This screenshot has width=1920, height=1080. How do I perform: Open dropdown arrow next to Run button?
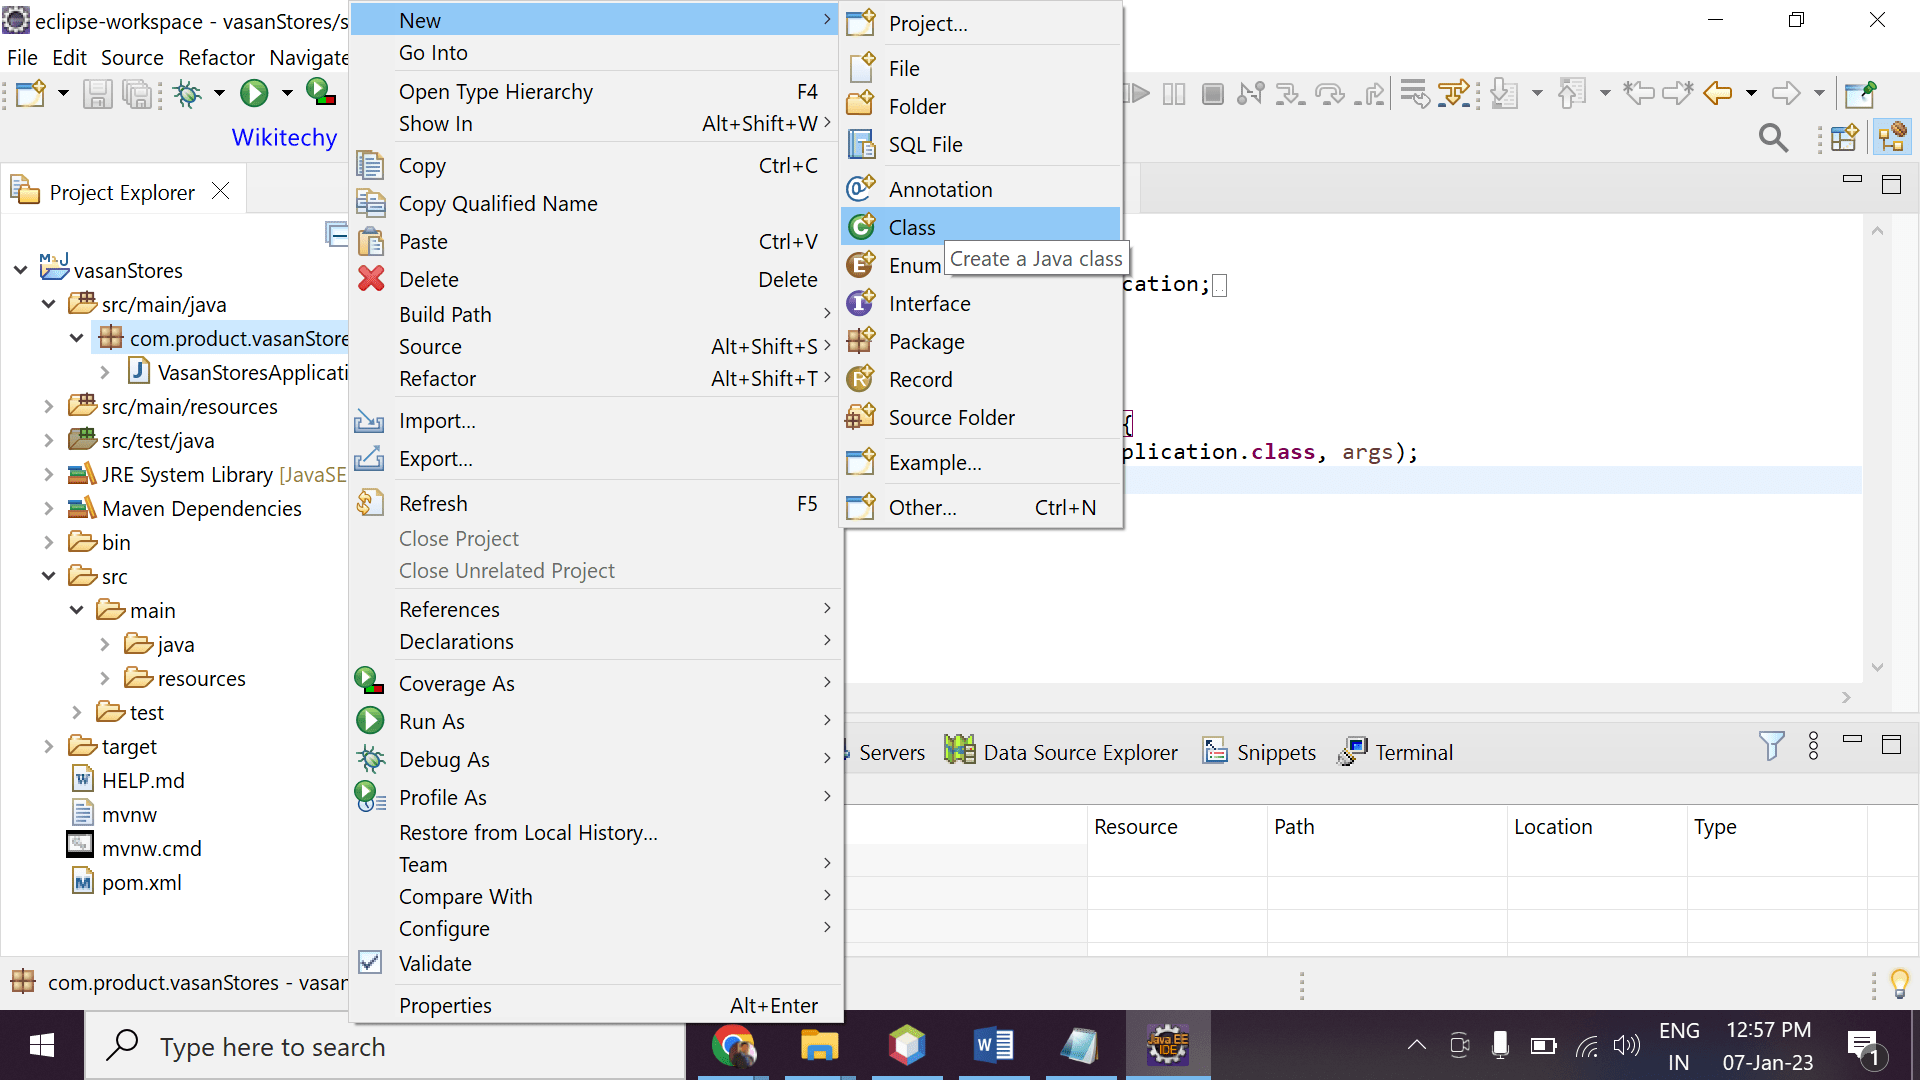(x=287, y=94)
